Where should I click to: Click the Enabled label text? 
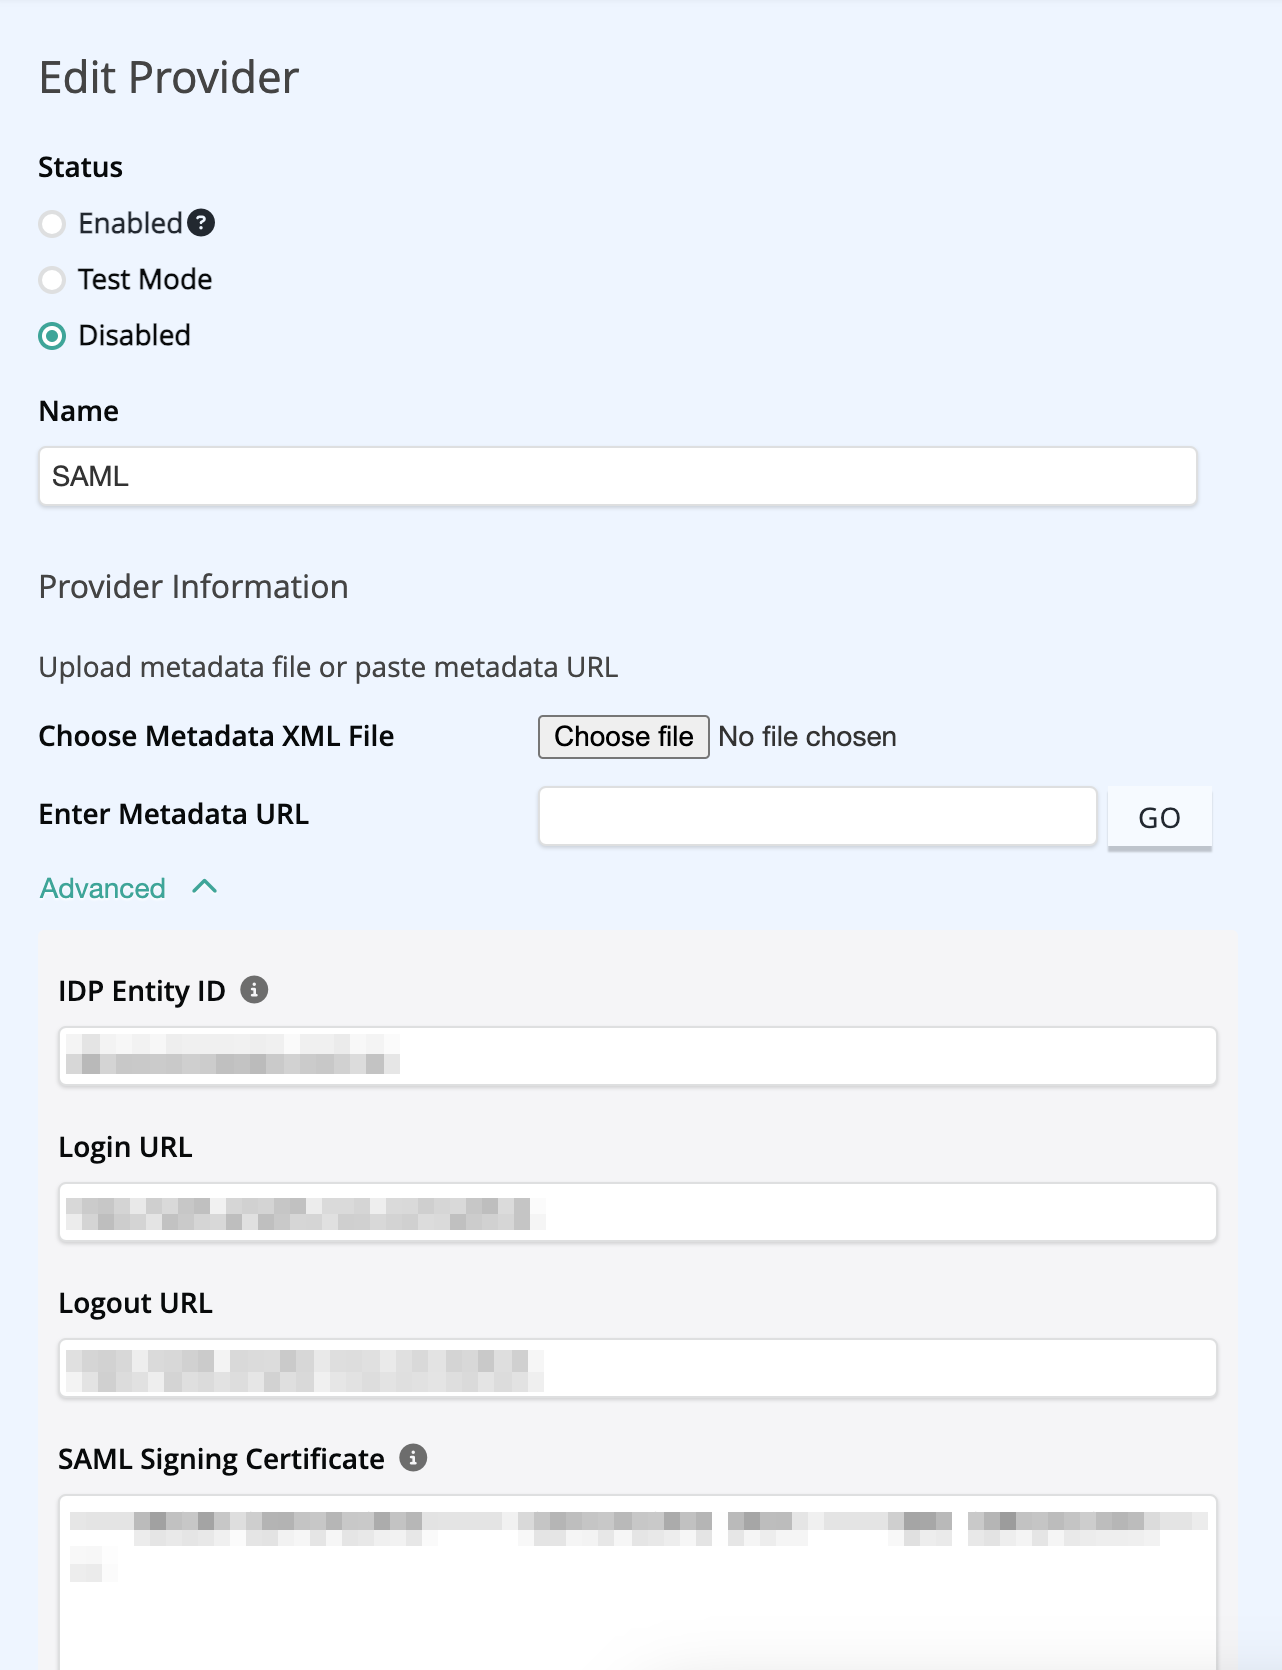[x=131, y=223]
